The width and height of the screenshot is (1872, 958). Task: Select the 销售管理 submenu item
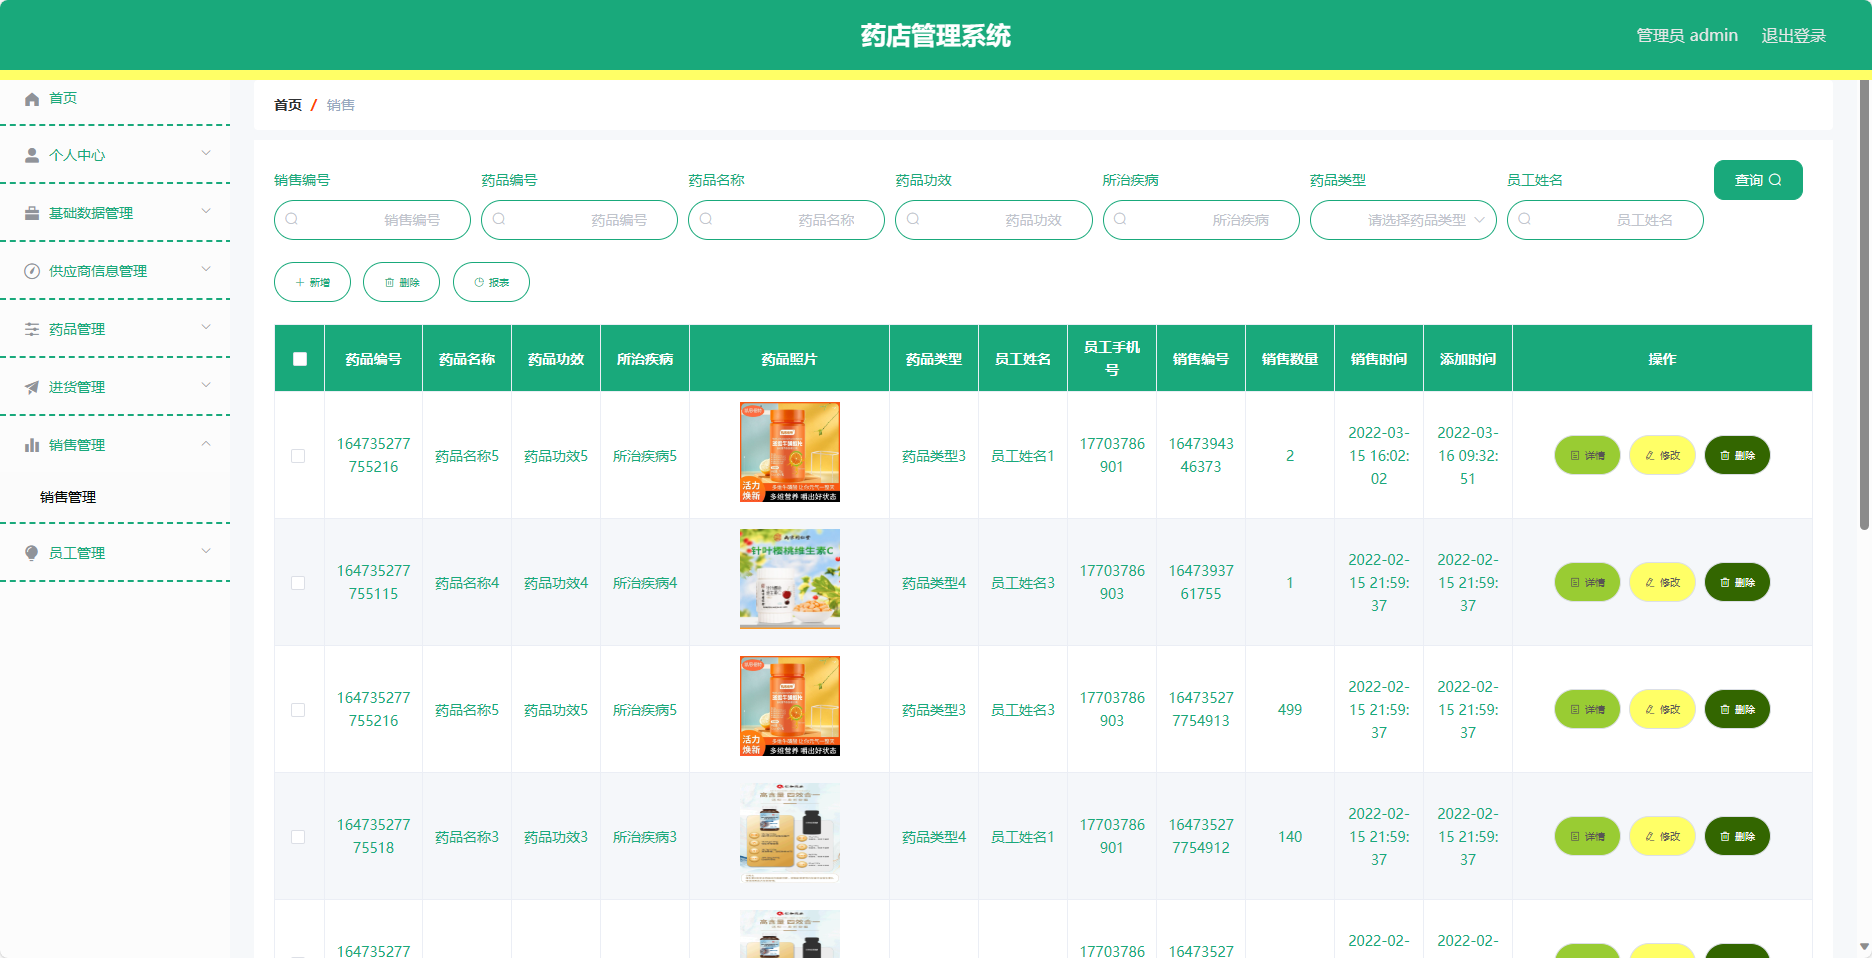[x=68, y=497]
